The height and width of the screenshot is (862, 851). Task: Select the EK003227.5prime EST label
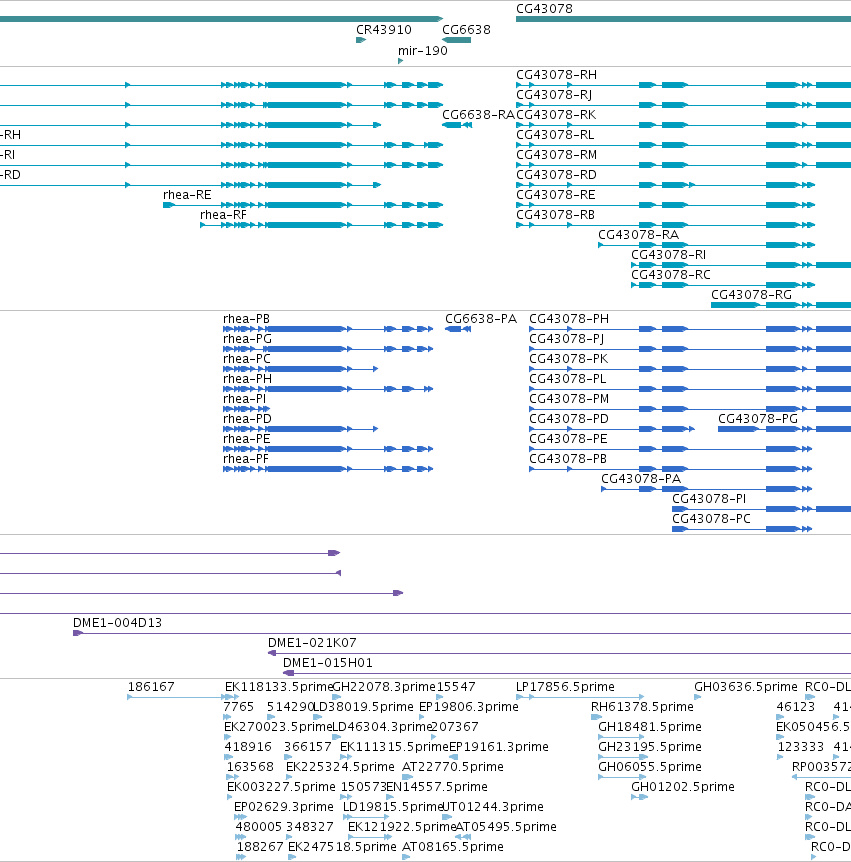[281, 787]
